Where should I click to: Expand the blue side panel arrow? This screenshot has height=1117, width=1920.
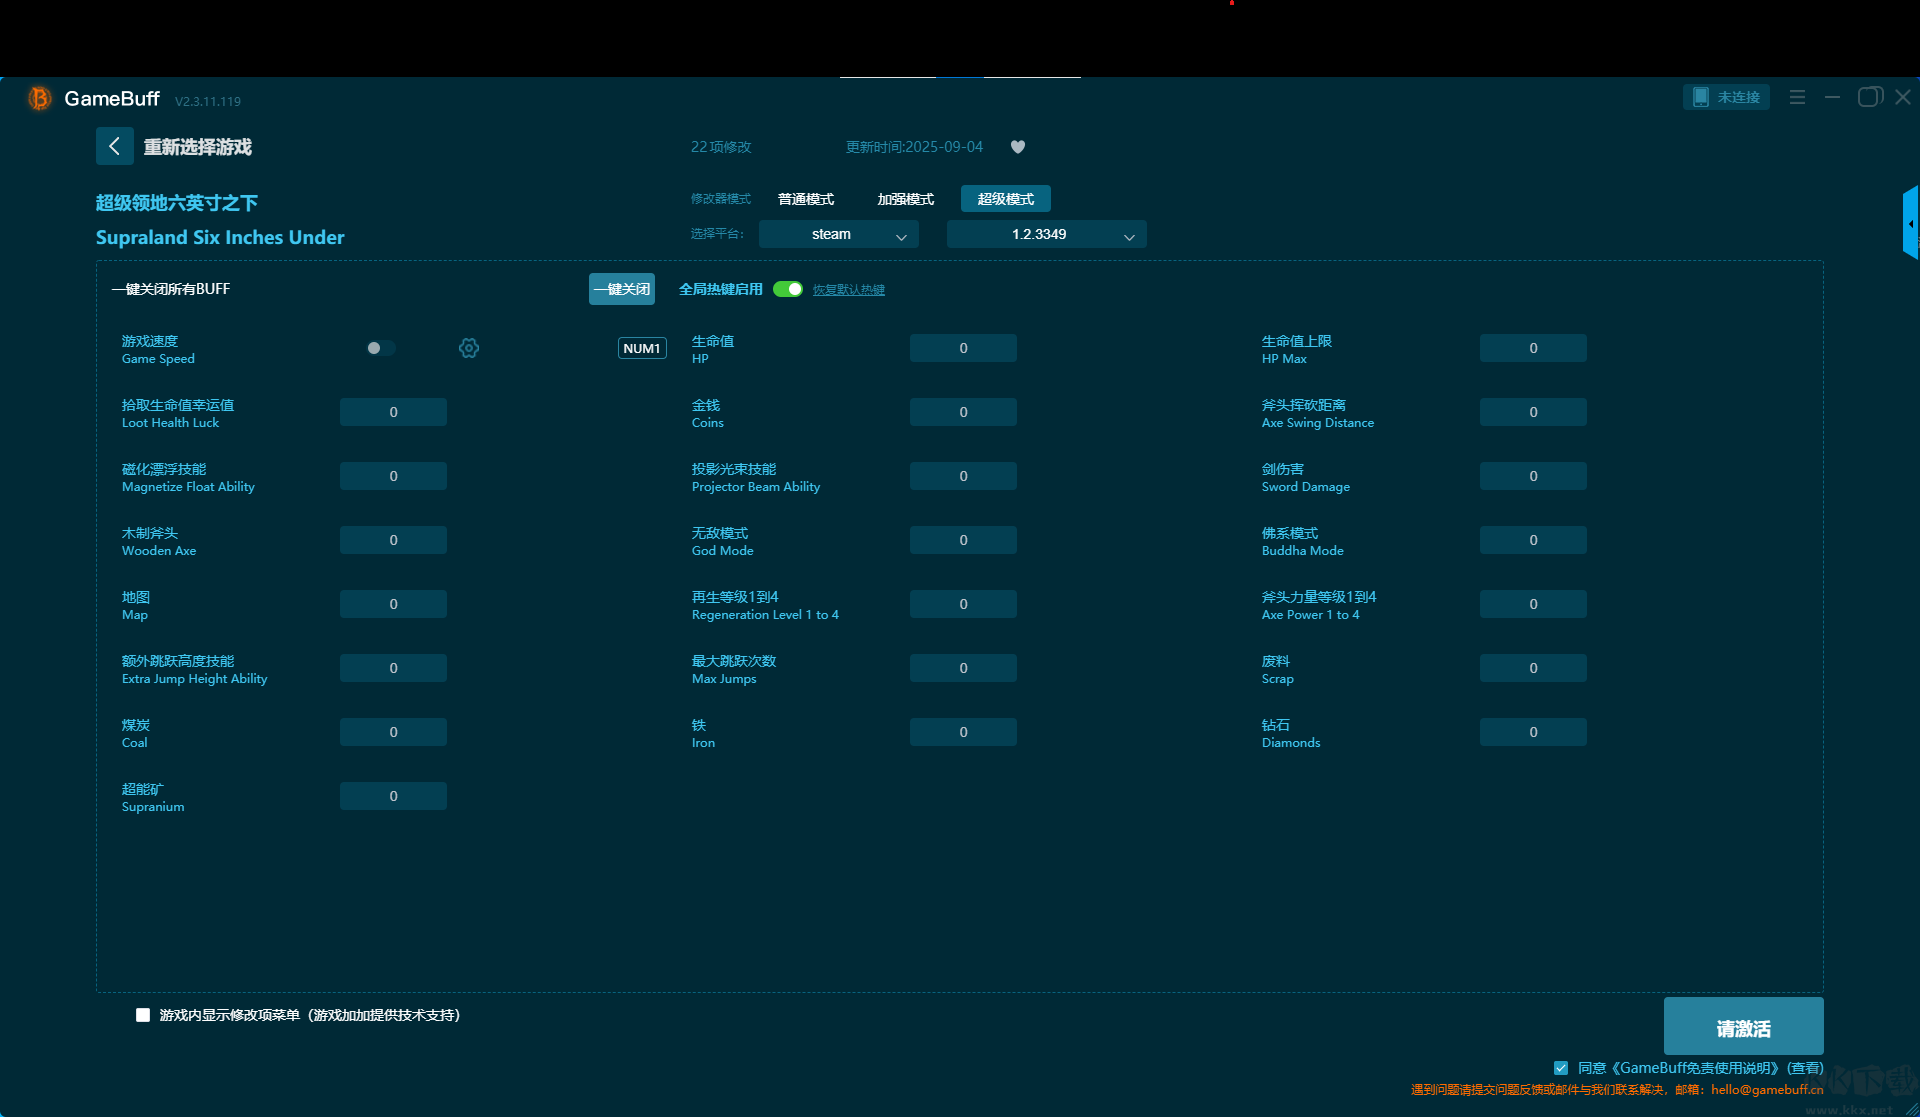click(1910, 223)
